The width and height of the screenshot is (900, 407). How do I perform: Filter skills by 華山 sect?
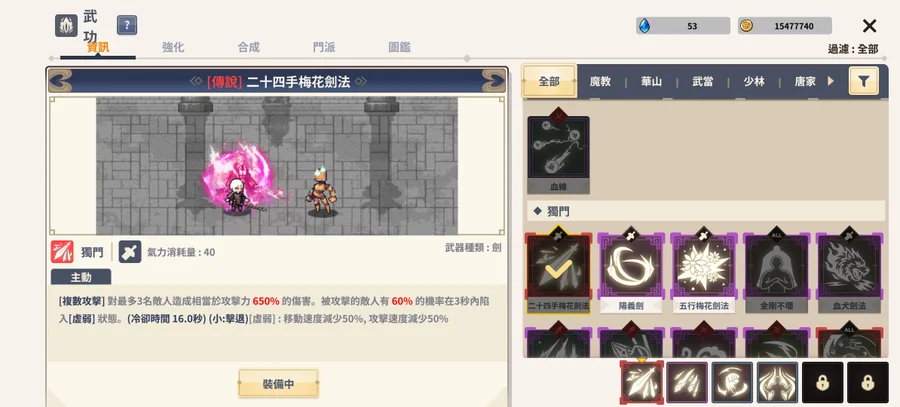click(x=651, y=82)
